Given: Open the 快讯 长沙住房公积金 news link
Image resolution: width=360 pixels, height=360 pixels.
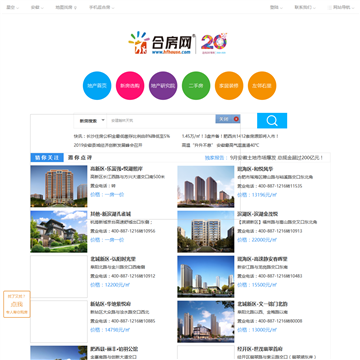Looking at the screenshot, I should 122,136.
